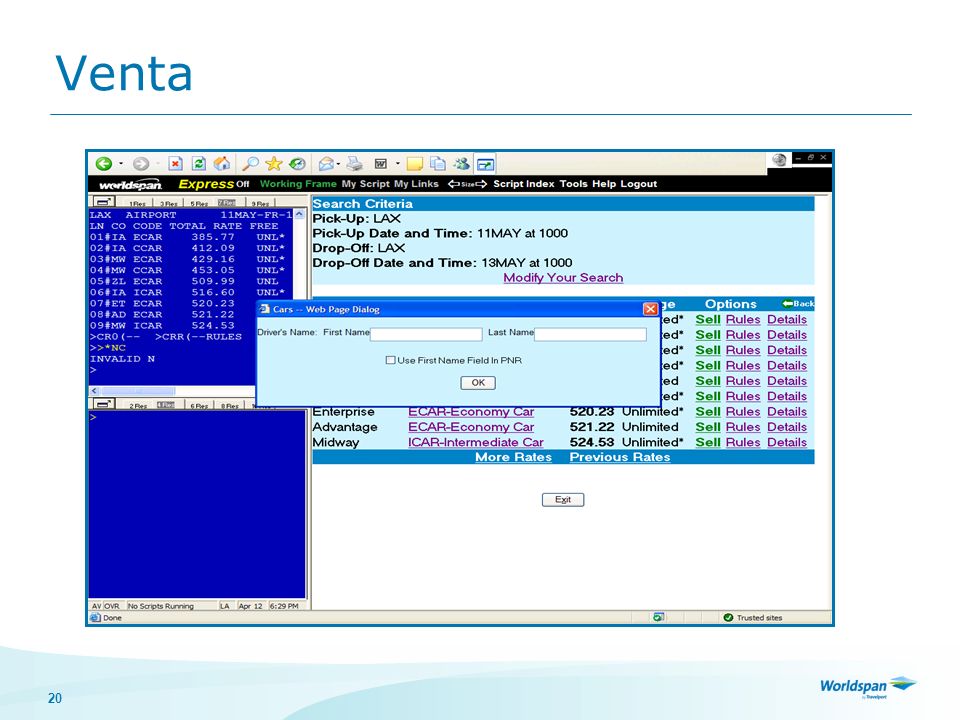Open the Help menu
This screenshot has height=720, width=960.
pyautogui.click(x=604, y=184)
